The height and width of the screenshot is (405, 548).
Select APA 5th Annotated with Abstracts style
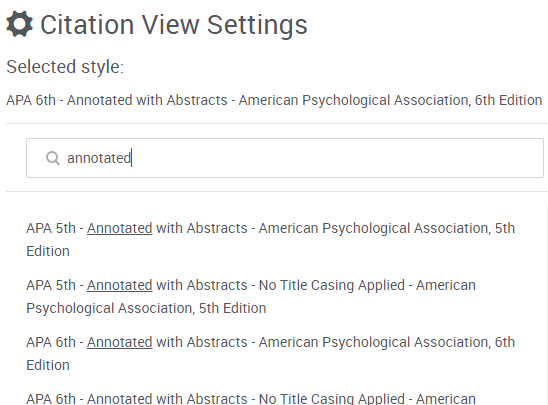point(271,239)
